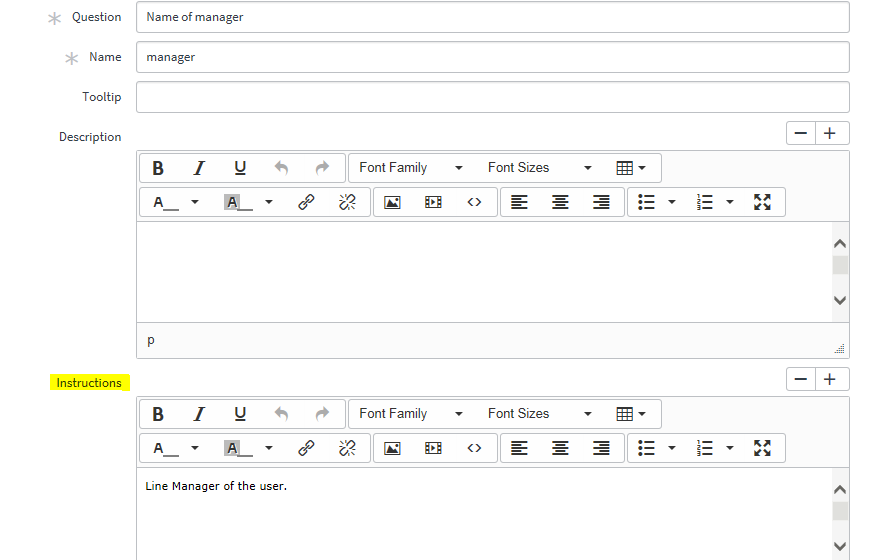
Task: Open source code view in Instructions editor
Action: [x=474, y=448]
